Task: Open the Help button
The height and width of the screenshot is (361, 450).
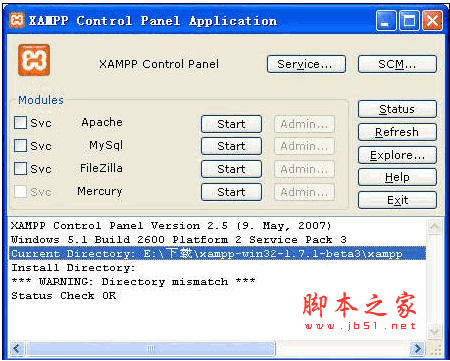Action: tap(397, 177)
